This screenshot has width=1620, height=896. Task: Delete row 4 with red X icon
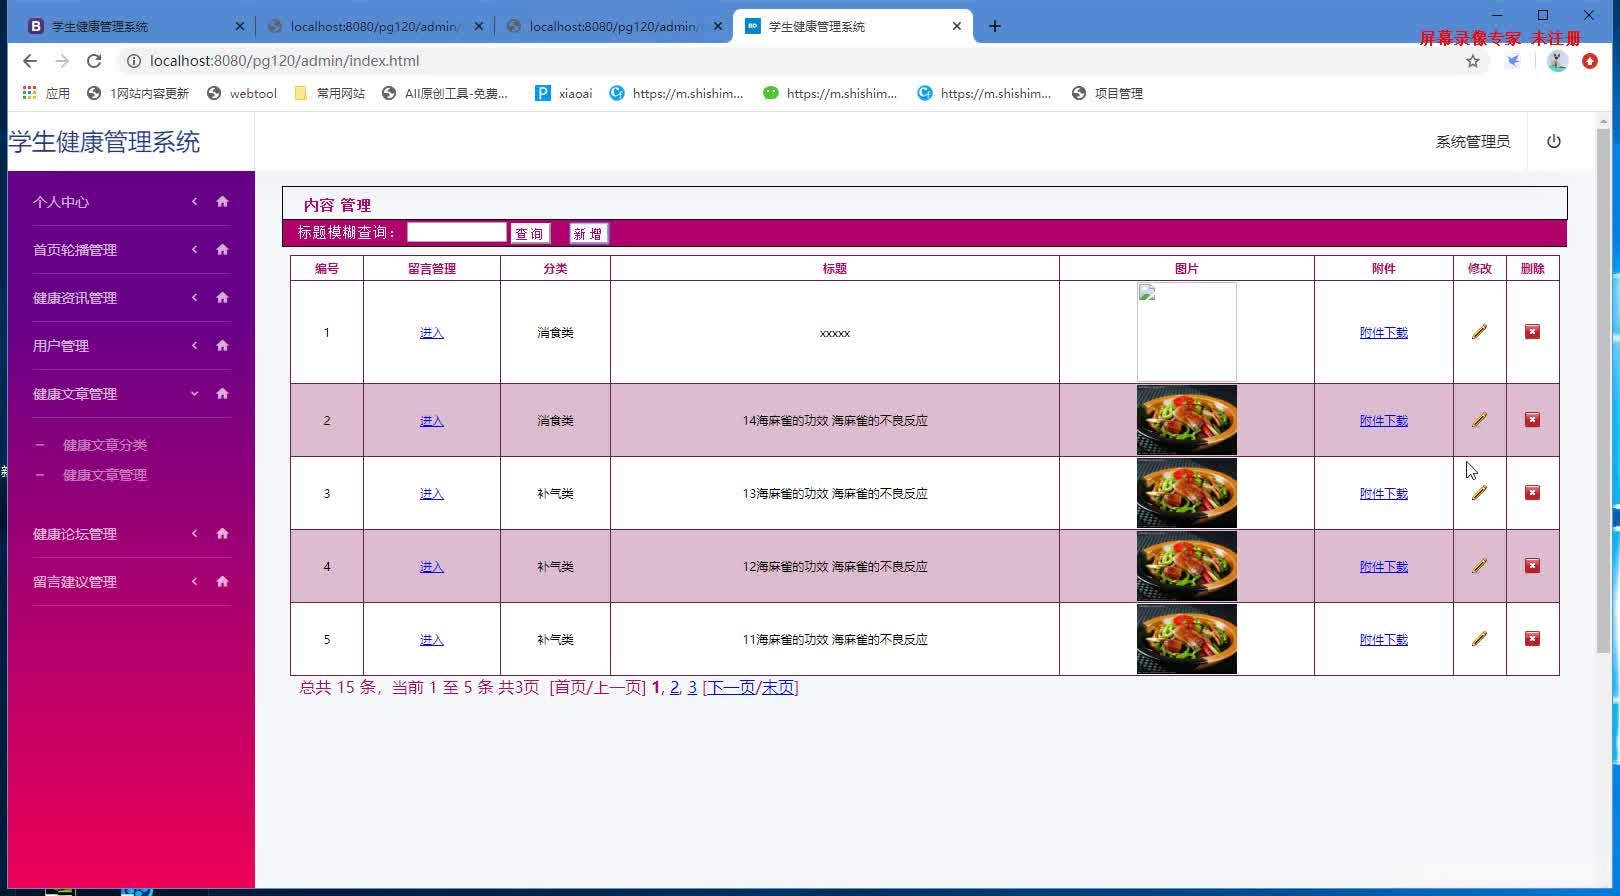pos(1532,565)
